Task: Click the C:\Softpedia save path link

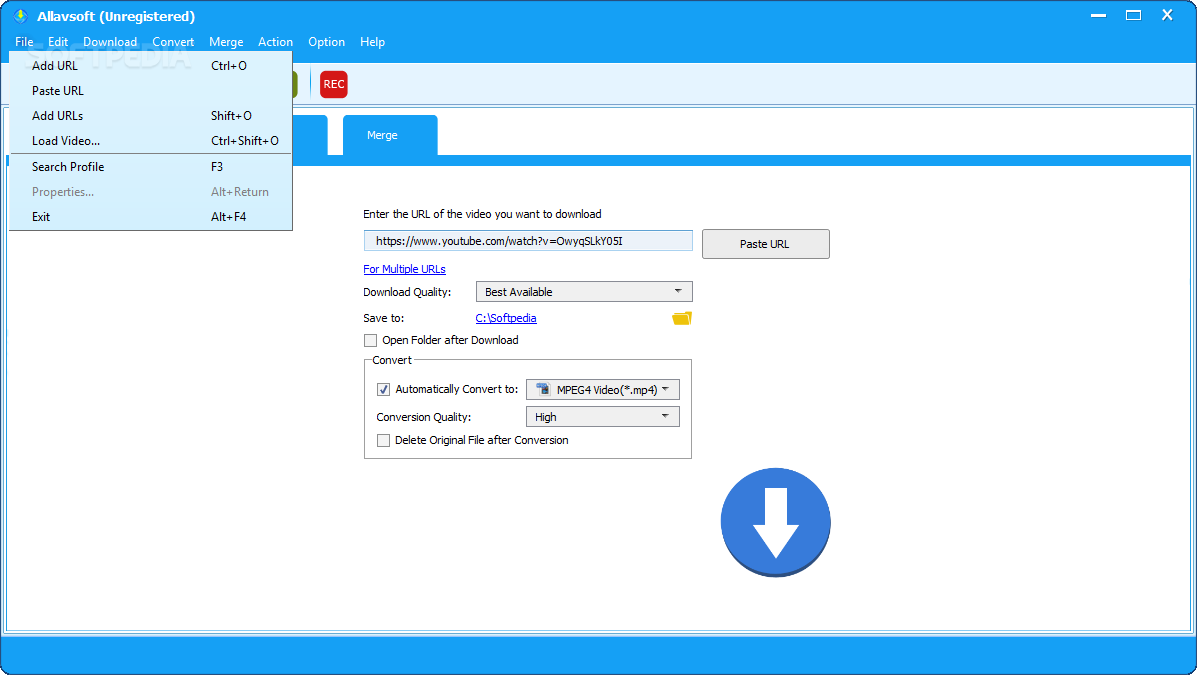Action: tap(506, 318)
